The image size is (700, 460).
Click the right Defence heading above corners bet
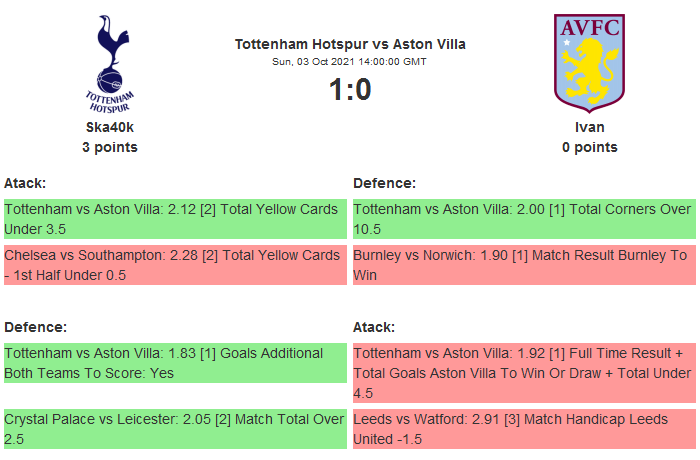tap(385, 183)
